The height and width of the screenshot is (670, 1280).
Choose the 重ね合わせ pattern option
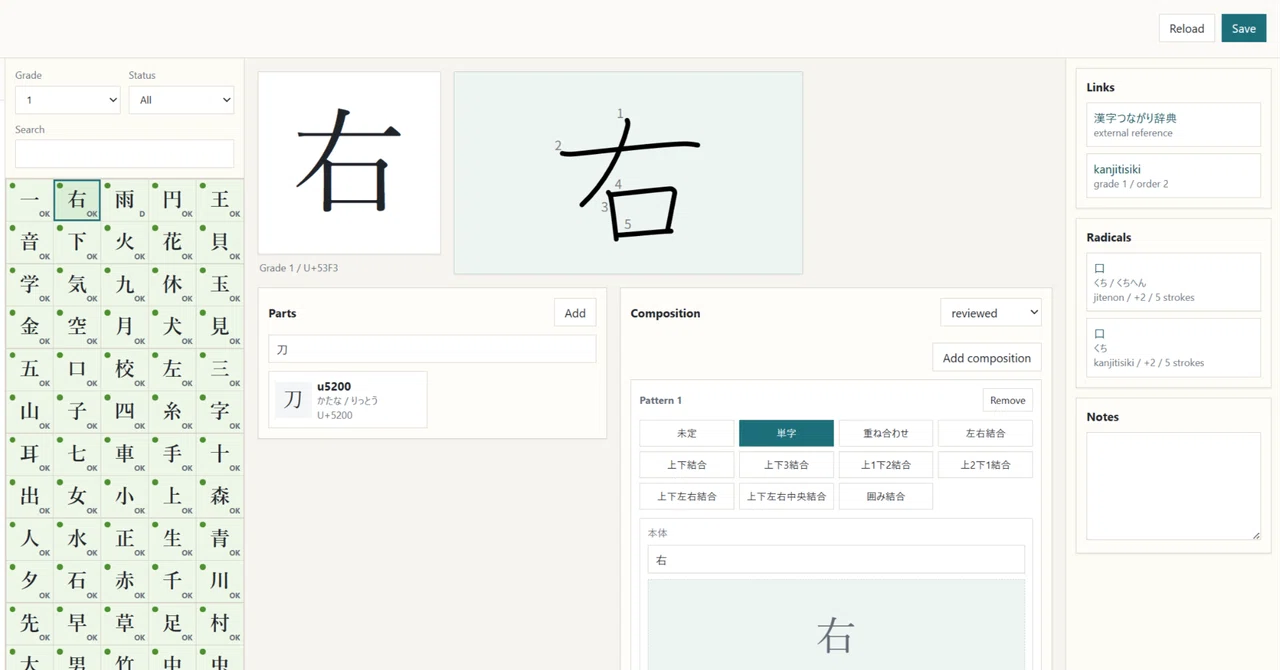click(x=886, y=433)
